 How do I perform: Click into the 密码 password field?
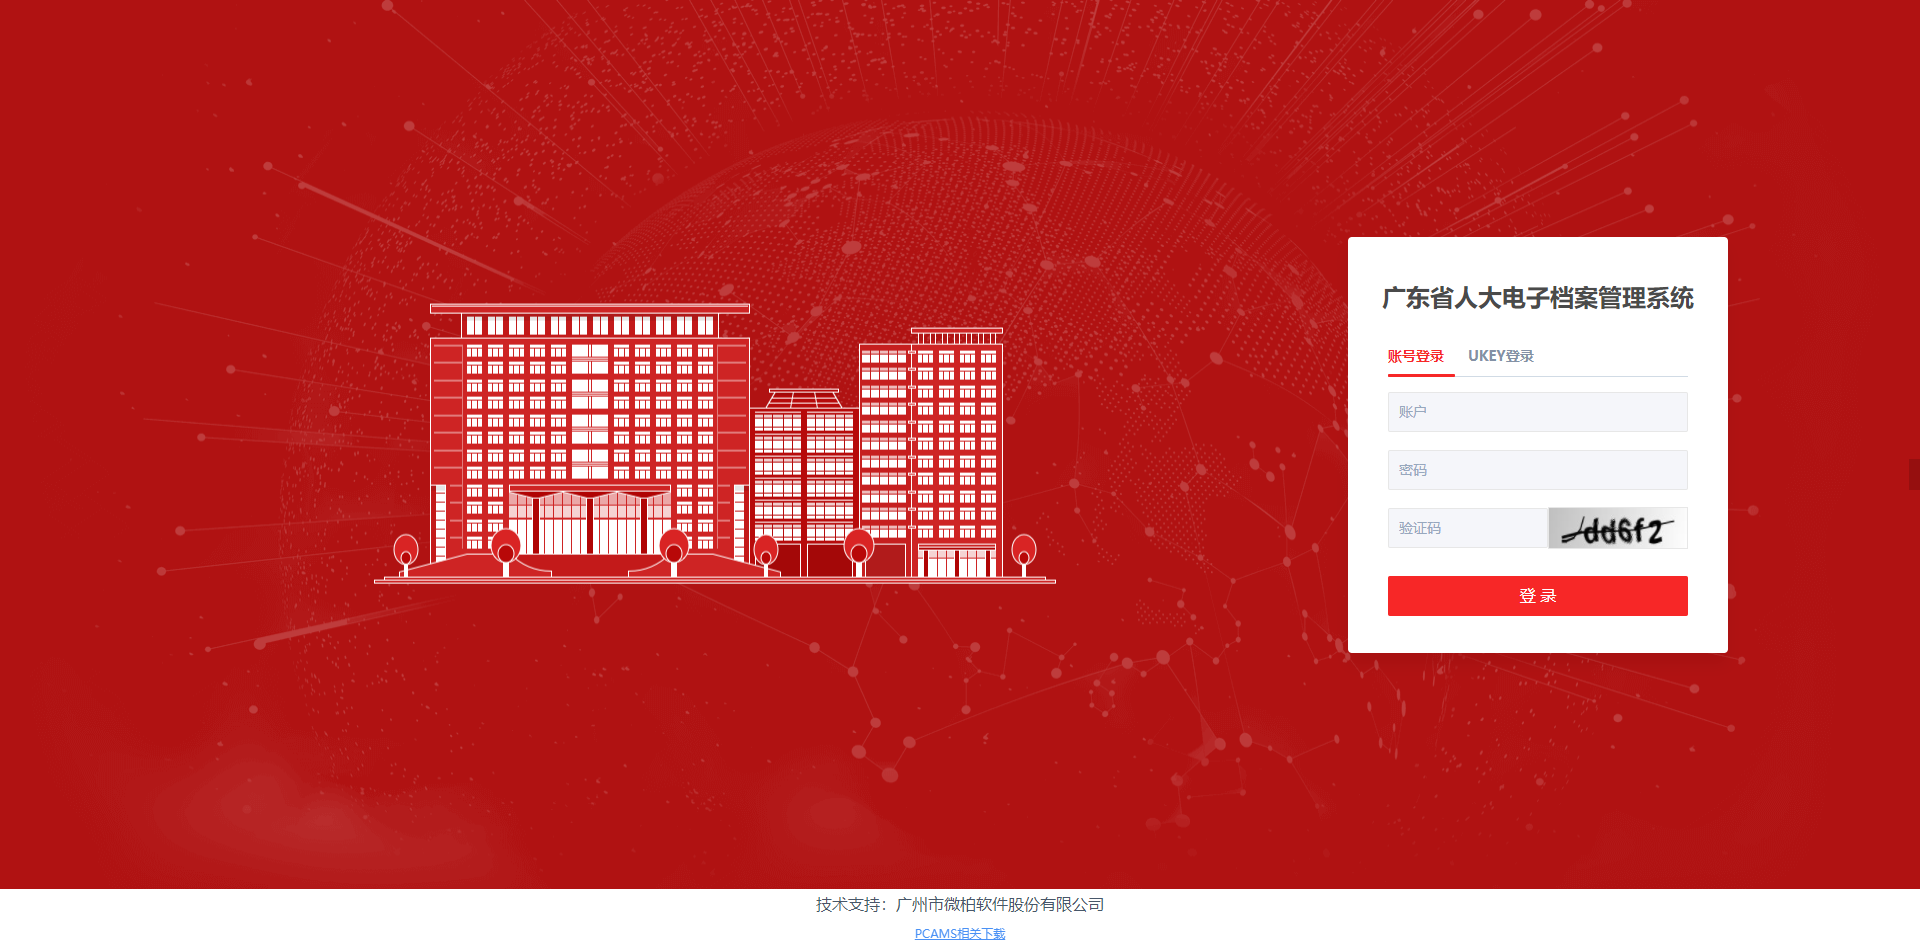1537,470
